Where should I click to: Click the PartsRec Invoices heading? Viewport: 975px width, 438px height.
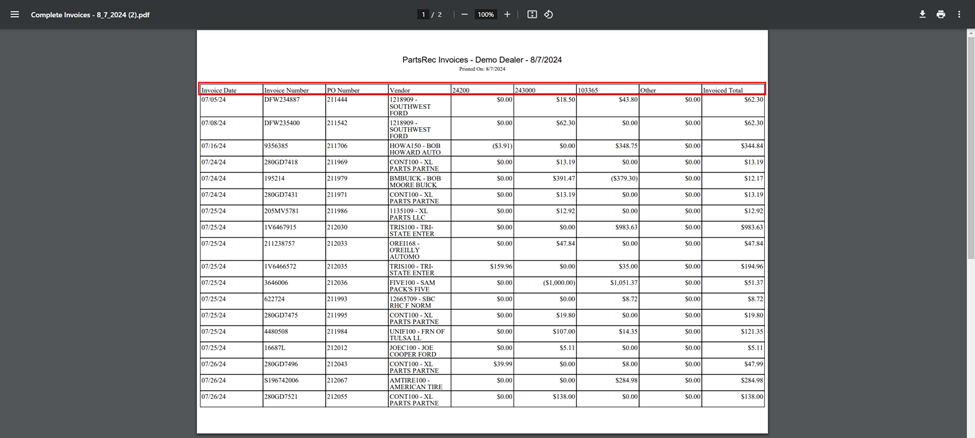click(482, 60)
